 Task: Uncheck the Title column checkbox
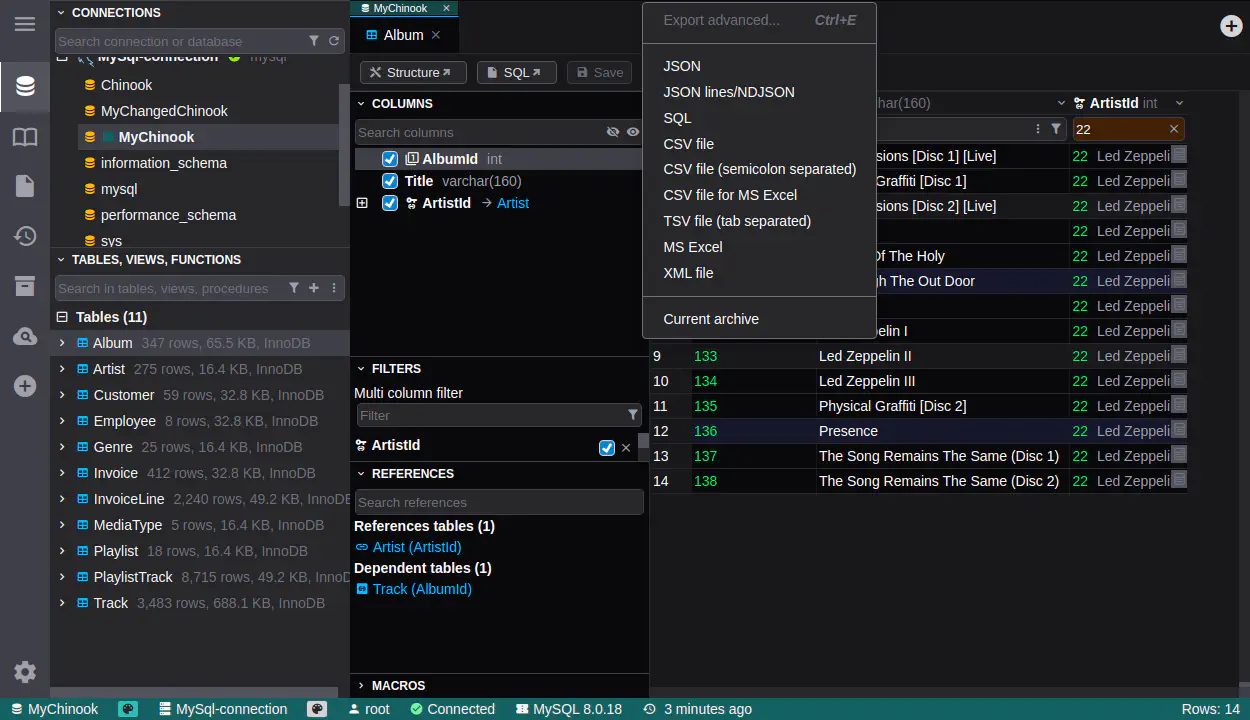tap(390, 181)
